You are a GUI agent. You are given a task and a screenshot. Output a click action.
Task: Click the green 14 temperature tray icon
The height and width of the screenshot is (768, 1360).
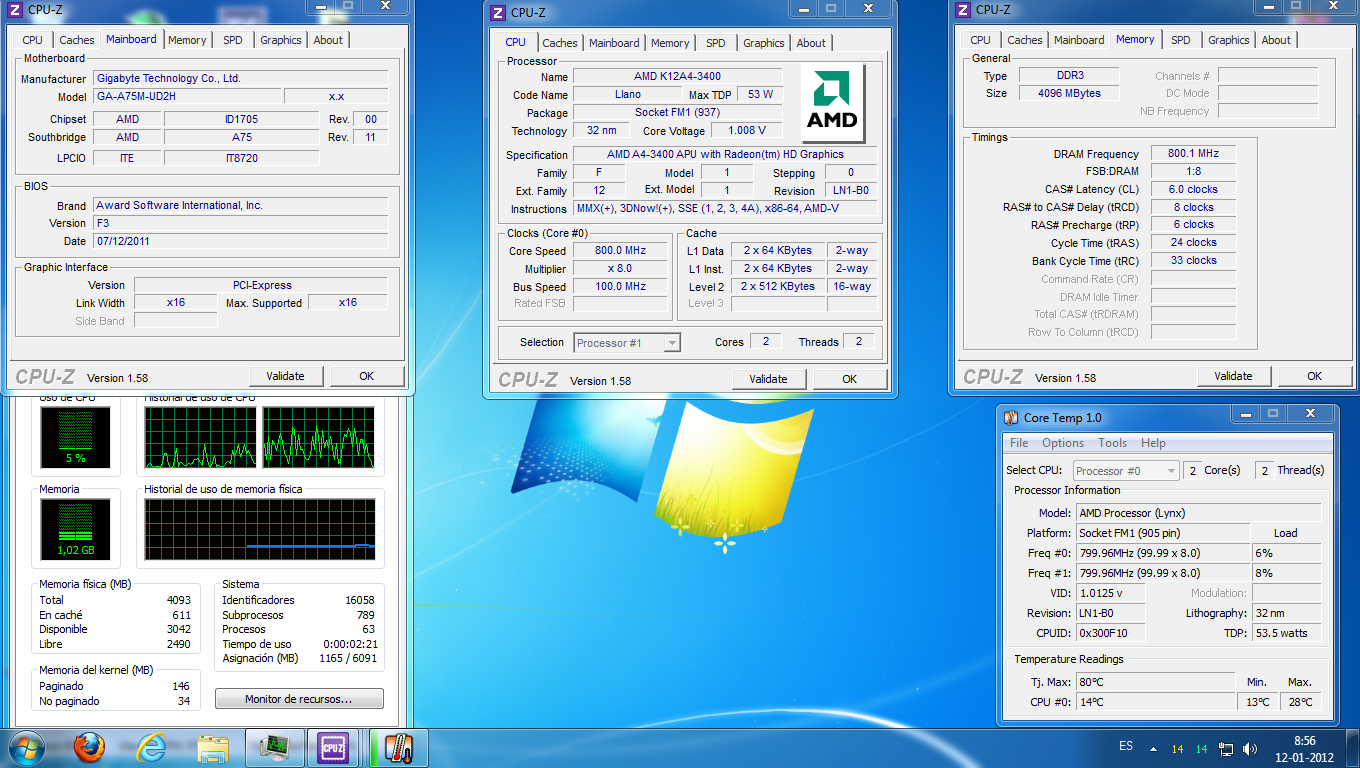1202,749
